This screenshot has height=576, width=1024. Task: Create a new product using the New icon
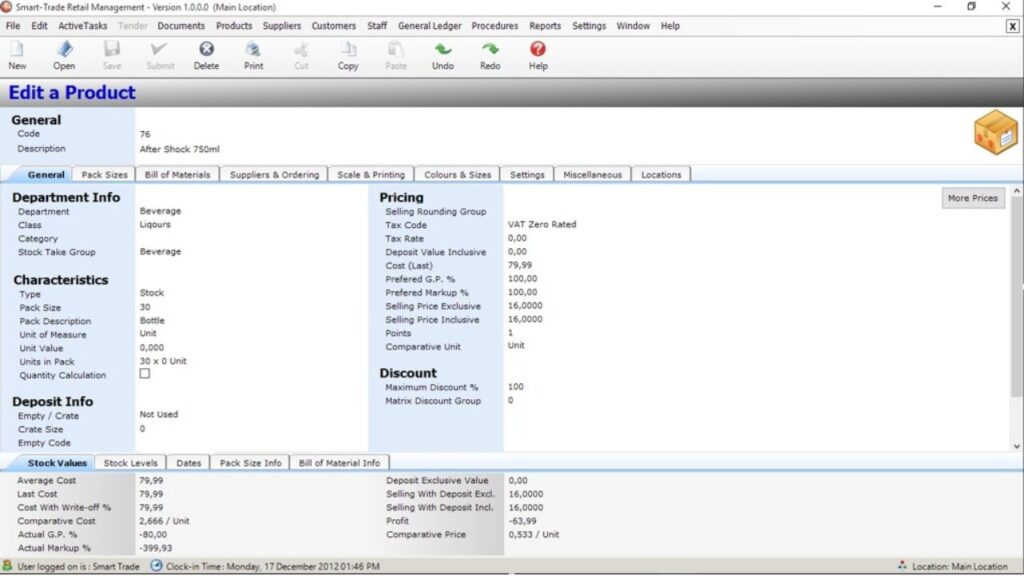coord(16,55)
